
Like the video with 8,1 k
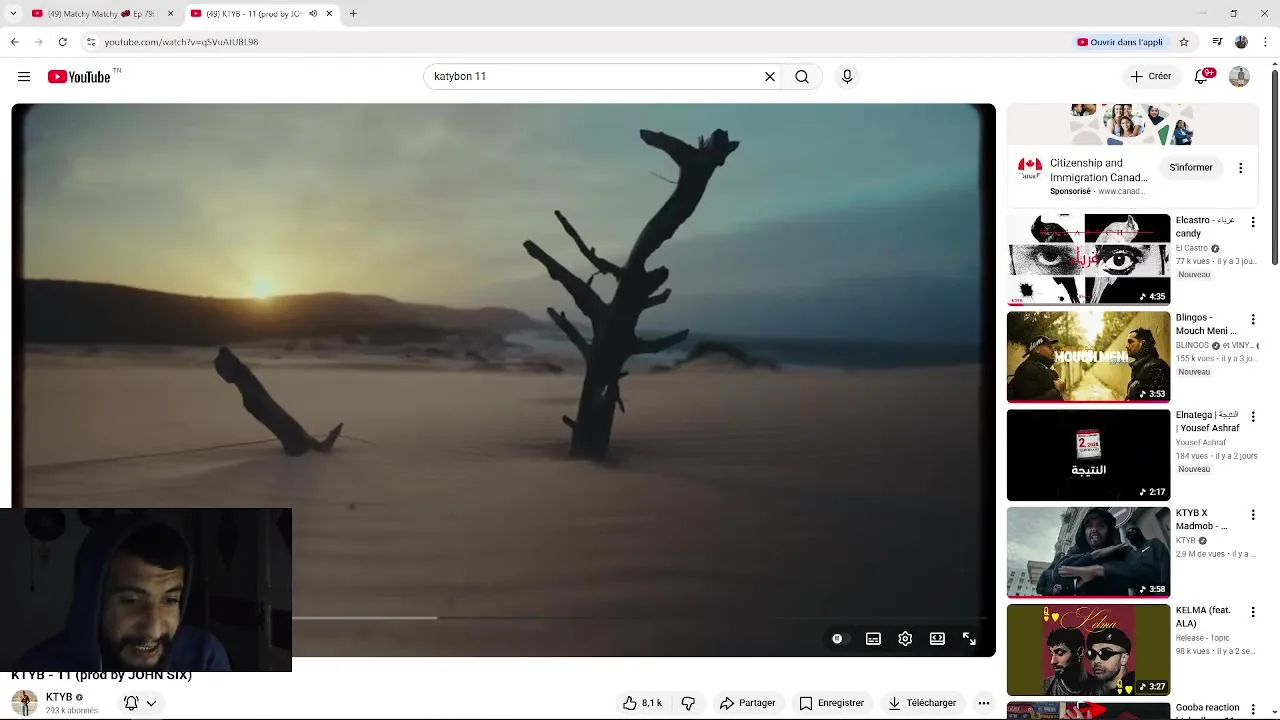pos(642,703)
